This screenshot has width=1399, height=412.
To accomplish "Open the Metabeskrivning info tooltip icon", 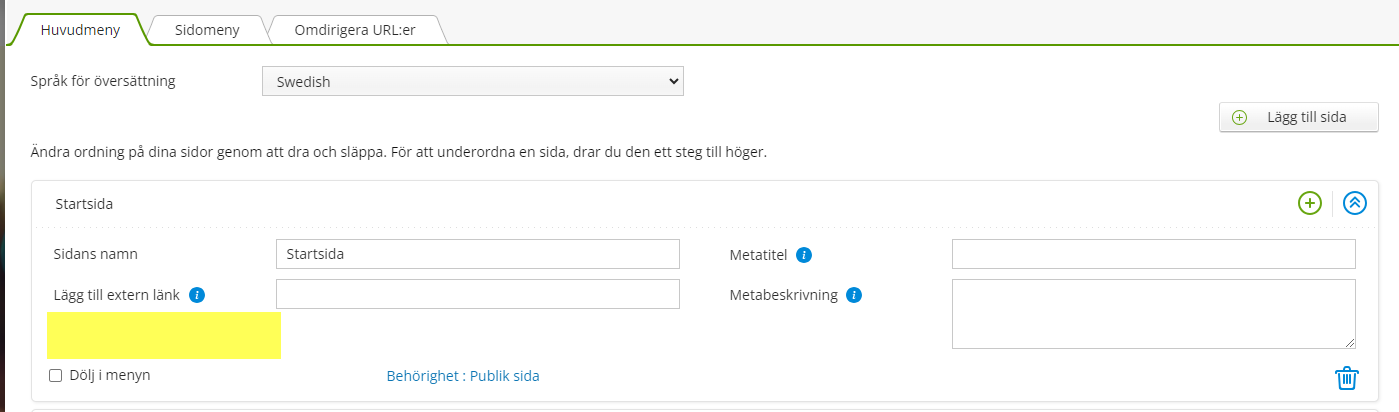I will tap(853, 295).
